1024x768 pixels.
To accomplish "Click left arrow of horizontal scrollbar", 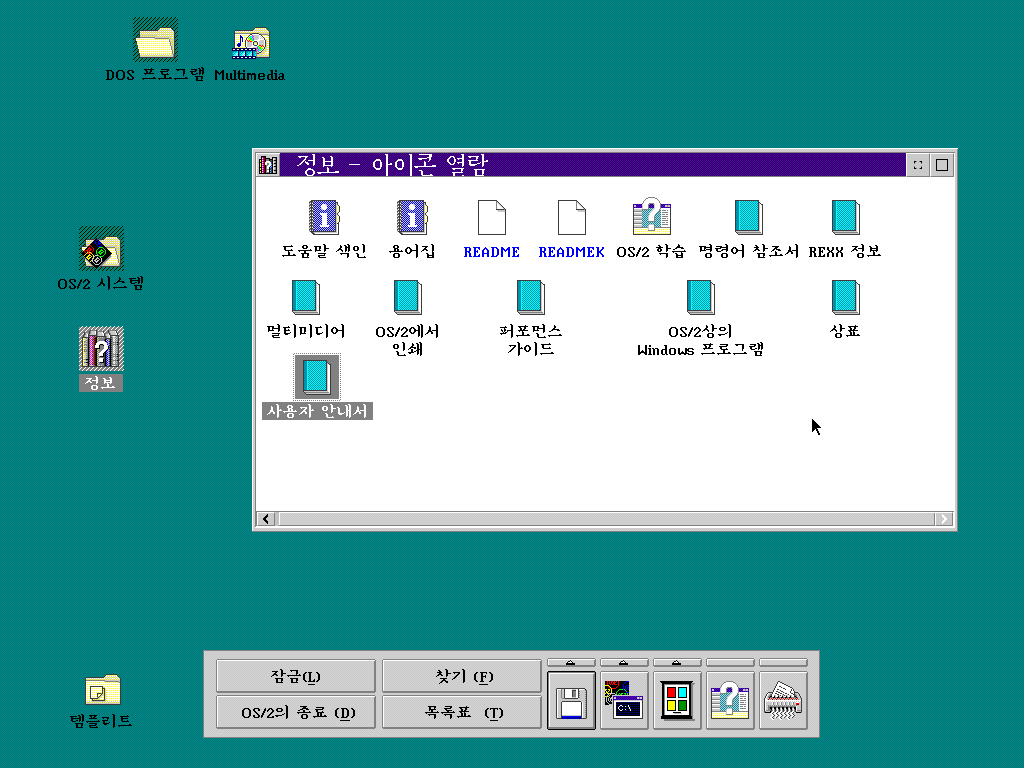I will pyautogui.click(x=266, y=519).
